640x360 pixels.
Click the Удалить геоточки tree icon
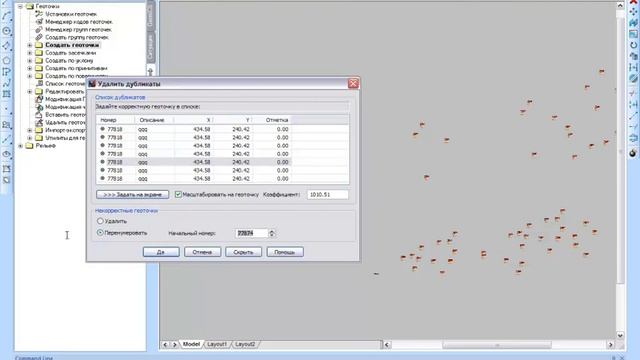[39, 122]
